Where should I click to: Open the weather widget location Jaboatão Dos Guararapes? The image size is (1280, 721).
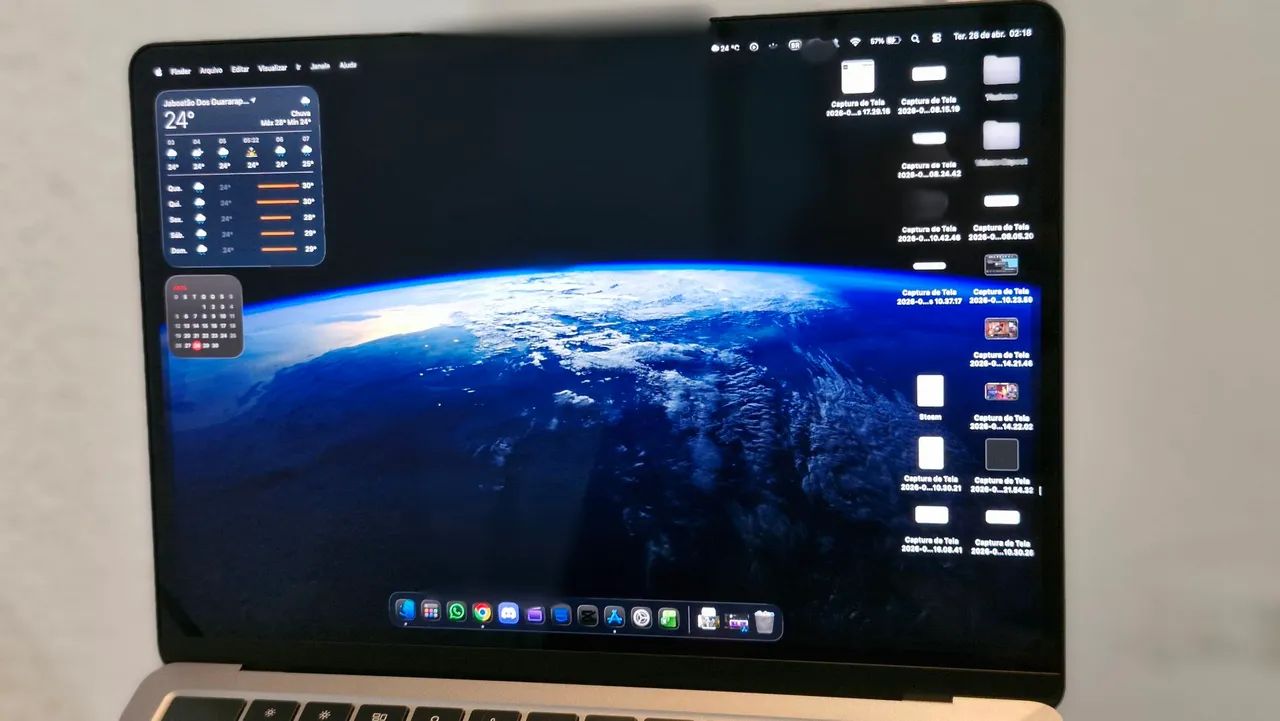pos(210,101)
